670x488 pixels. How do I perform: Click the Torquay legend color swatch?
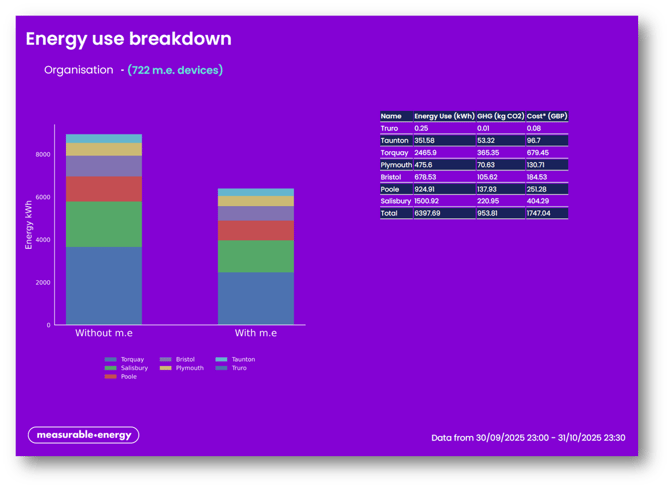tap(110, 359)
